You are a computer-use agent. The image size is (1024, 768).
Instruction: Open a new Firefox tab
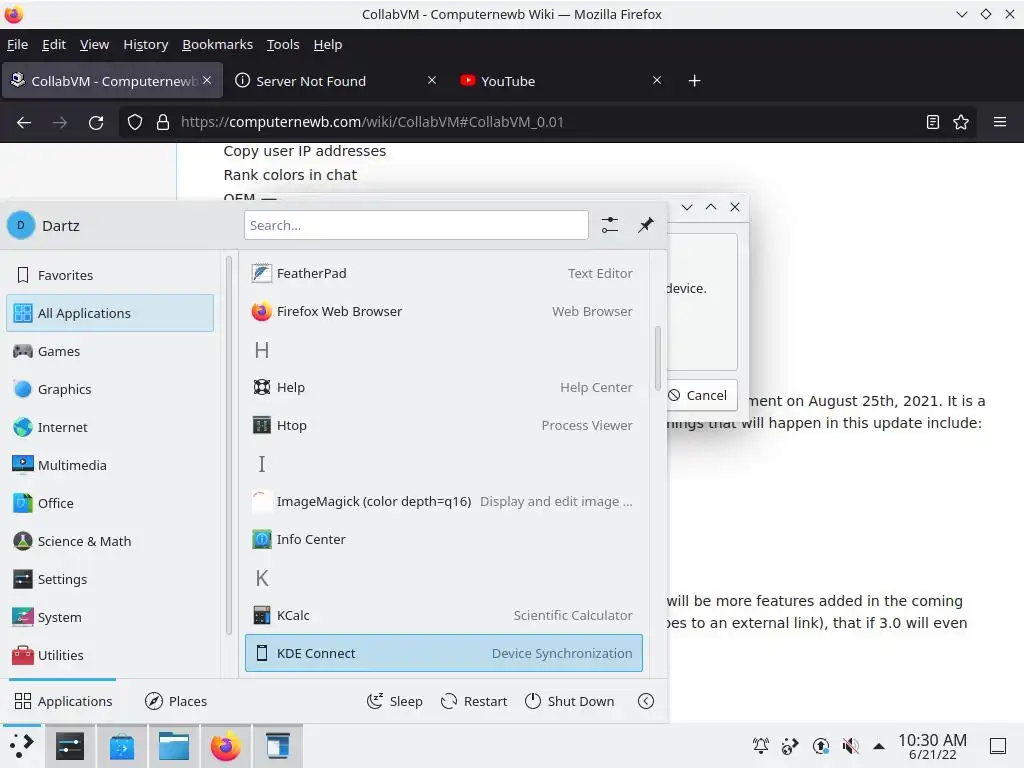(x=695, y=81)
